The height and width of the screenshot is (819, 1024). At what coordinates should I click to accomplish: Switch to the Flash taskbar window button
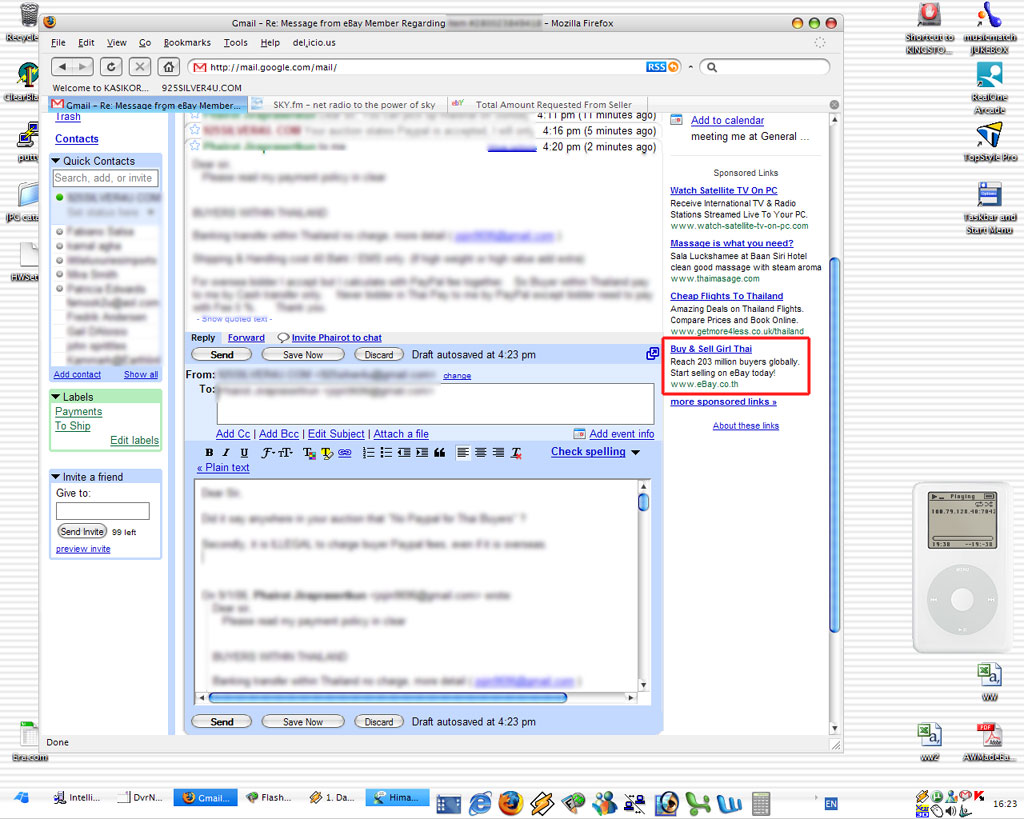pyautogui.click(x=269, y=797)
